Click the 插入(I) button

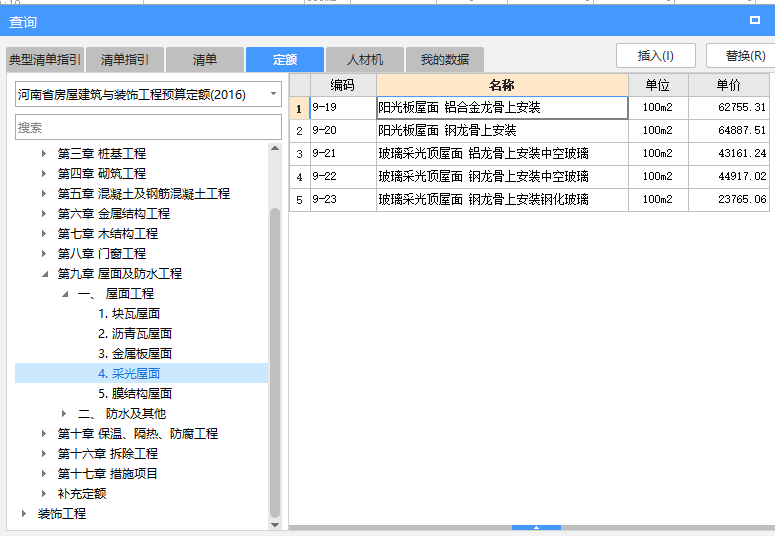(656, 56)
